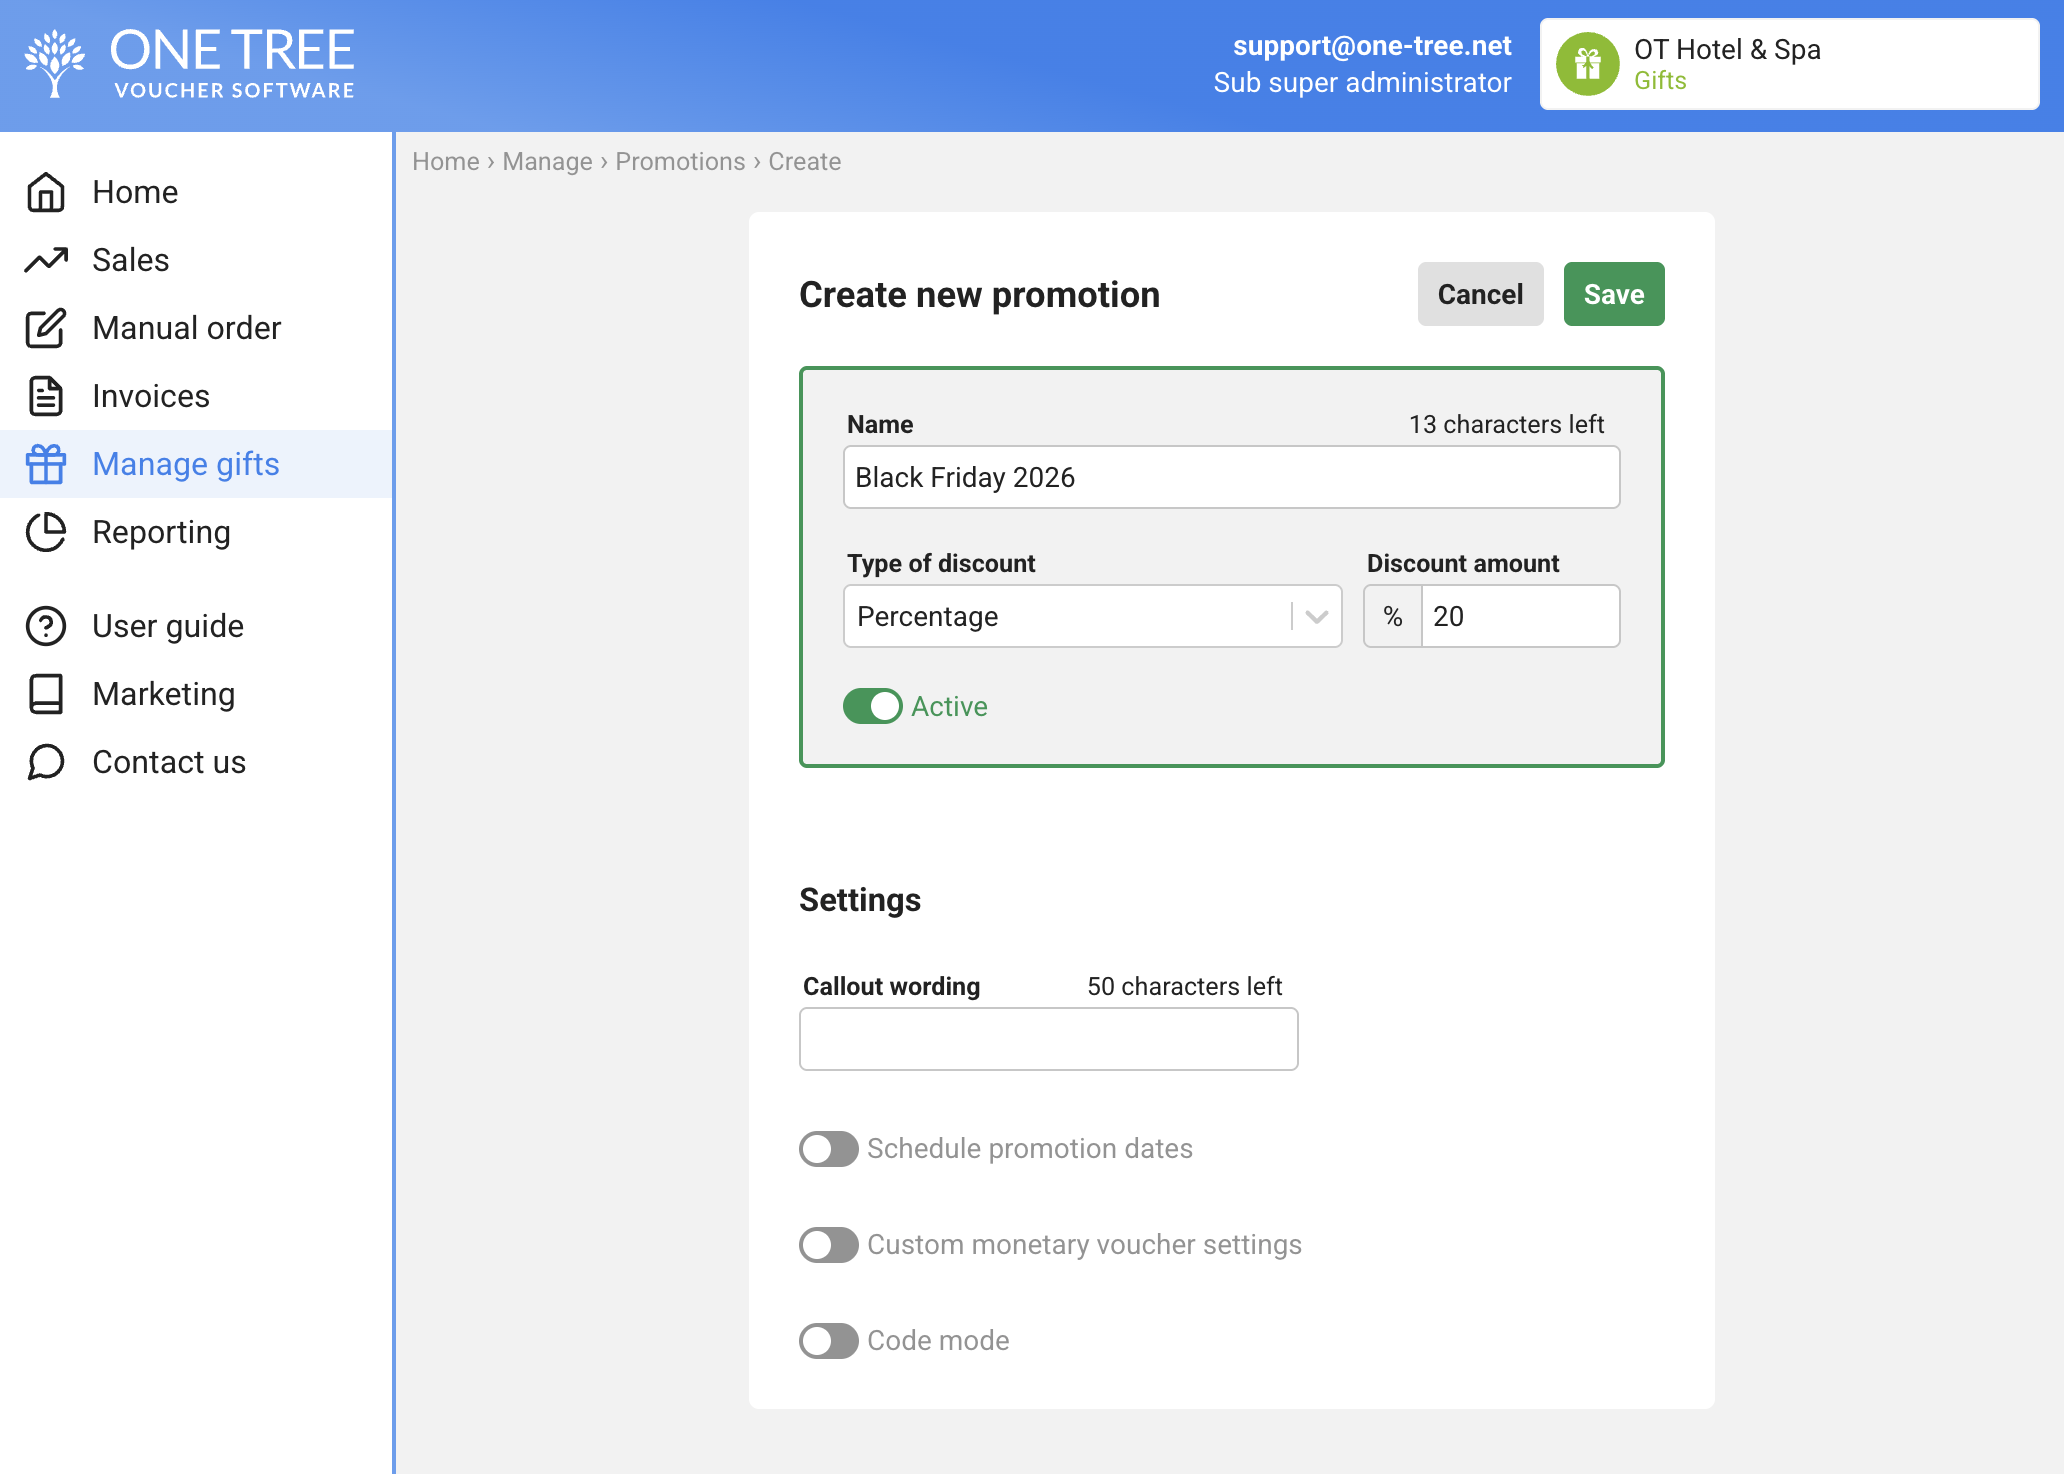
Task: Click the User guide question mark icon
Action: [46, 626]
